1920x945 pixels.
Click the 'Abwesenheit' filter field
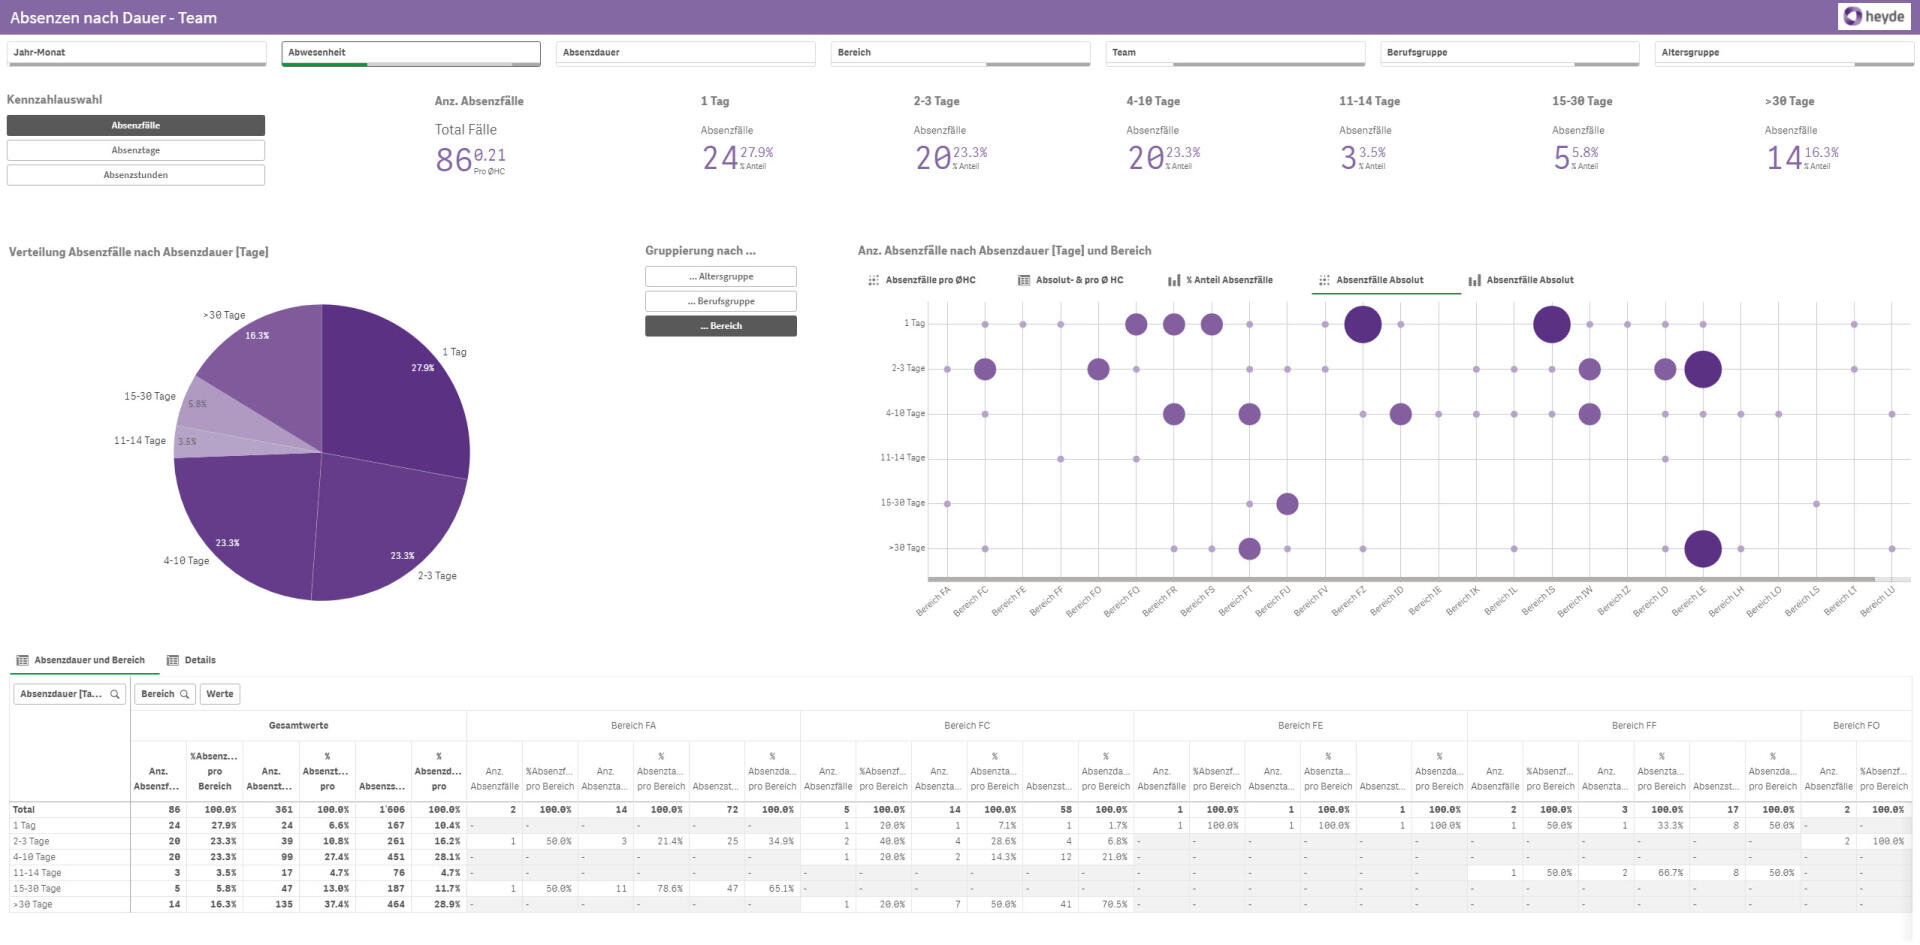point(410,51)
